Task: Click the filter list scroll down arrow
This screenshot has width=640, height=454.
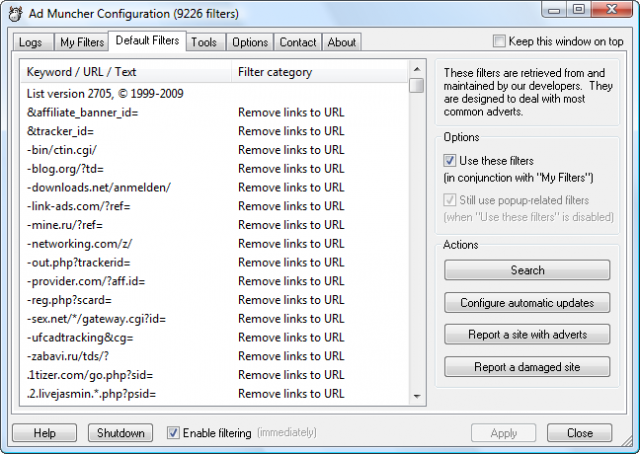Action: pos(417,396)
